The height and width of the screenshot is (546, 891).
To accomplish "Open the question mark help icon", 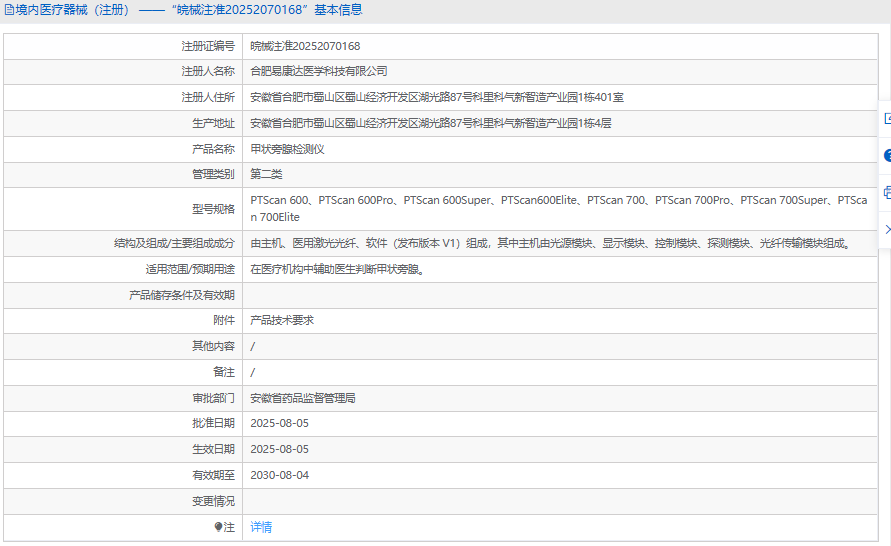I will point(886,156).
